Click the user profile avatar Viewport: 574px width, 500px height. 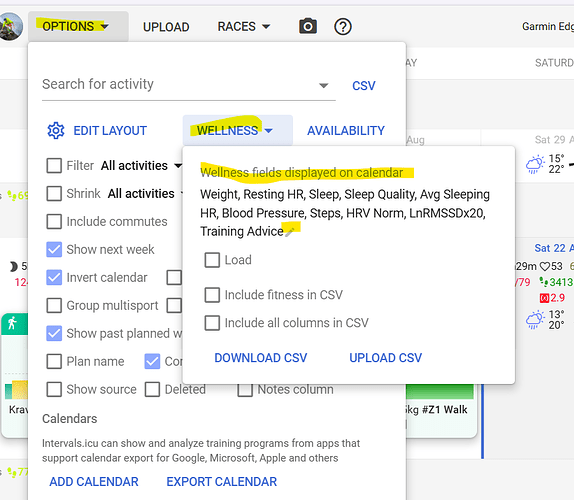pyautogui.click(x=11, y=26)
